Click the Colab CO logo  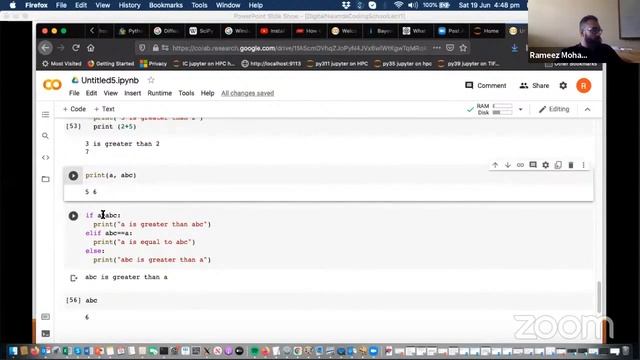tap(52, 85)
